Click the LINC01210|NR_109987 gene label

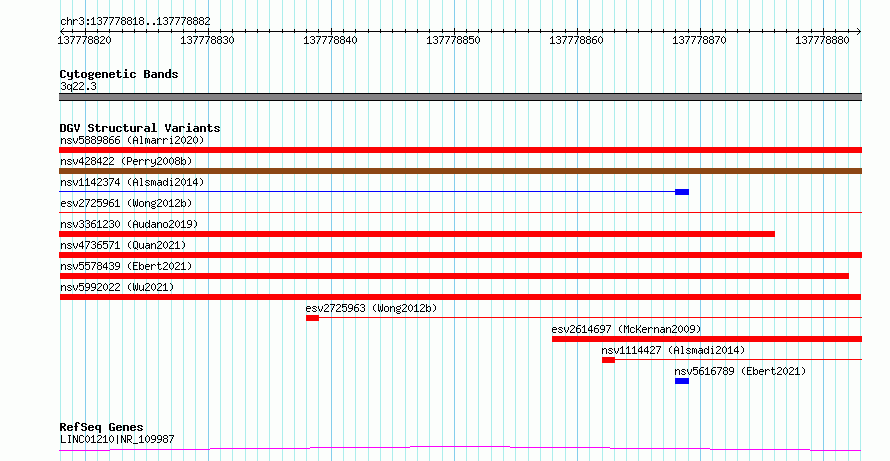(x=117, y=439)
